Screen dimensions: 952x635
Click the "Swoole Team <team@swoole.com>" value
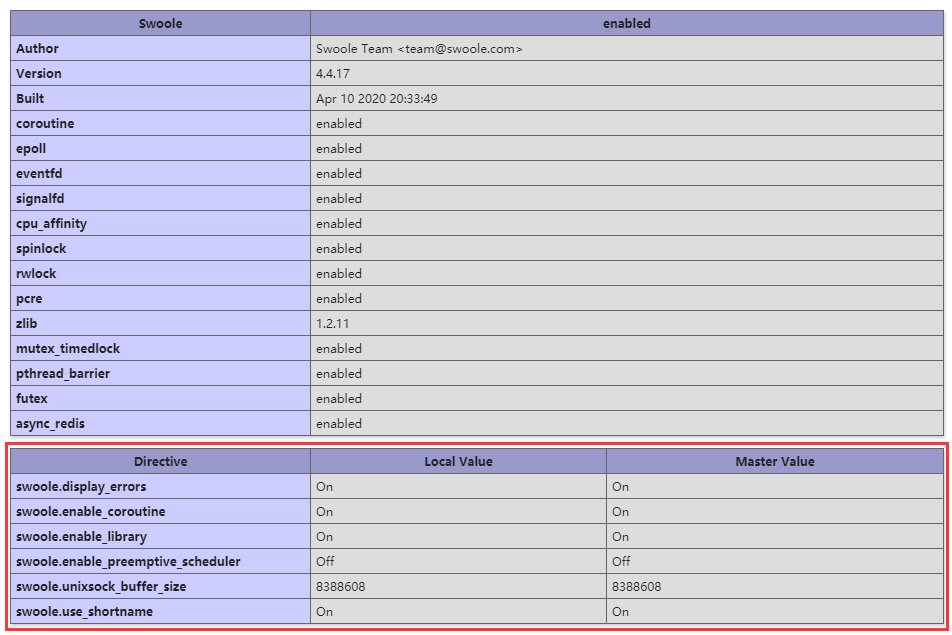click(419, 49)
